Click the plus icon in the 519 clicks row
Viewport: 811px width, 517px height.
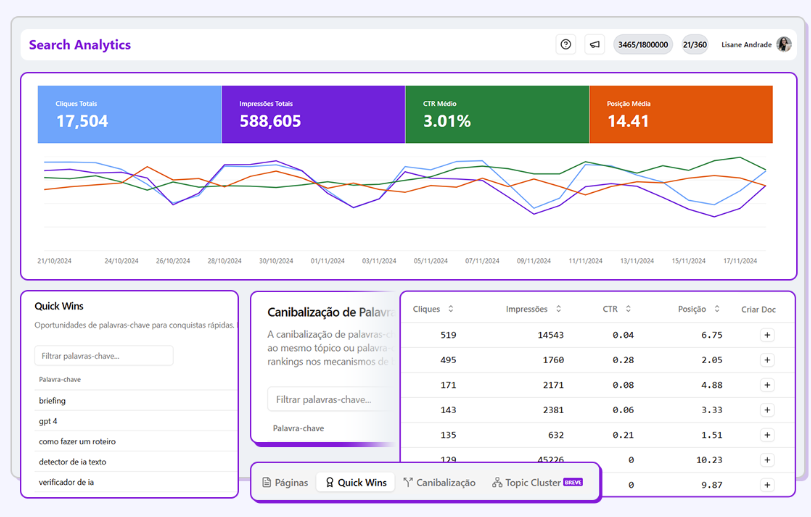[767, 335]
